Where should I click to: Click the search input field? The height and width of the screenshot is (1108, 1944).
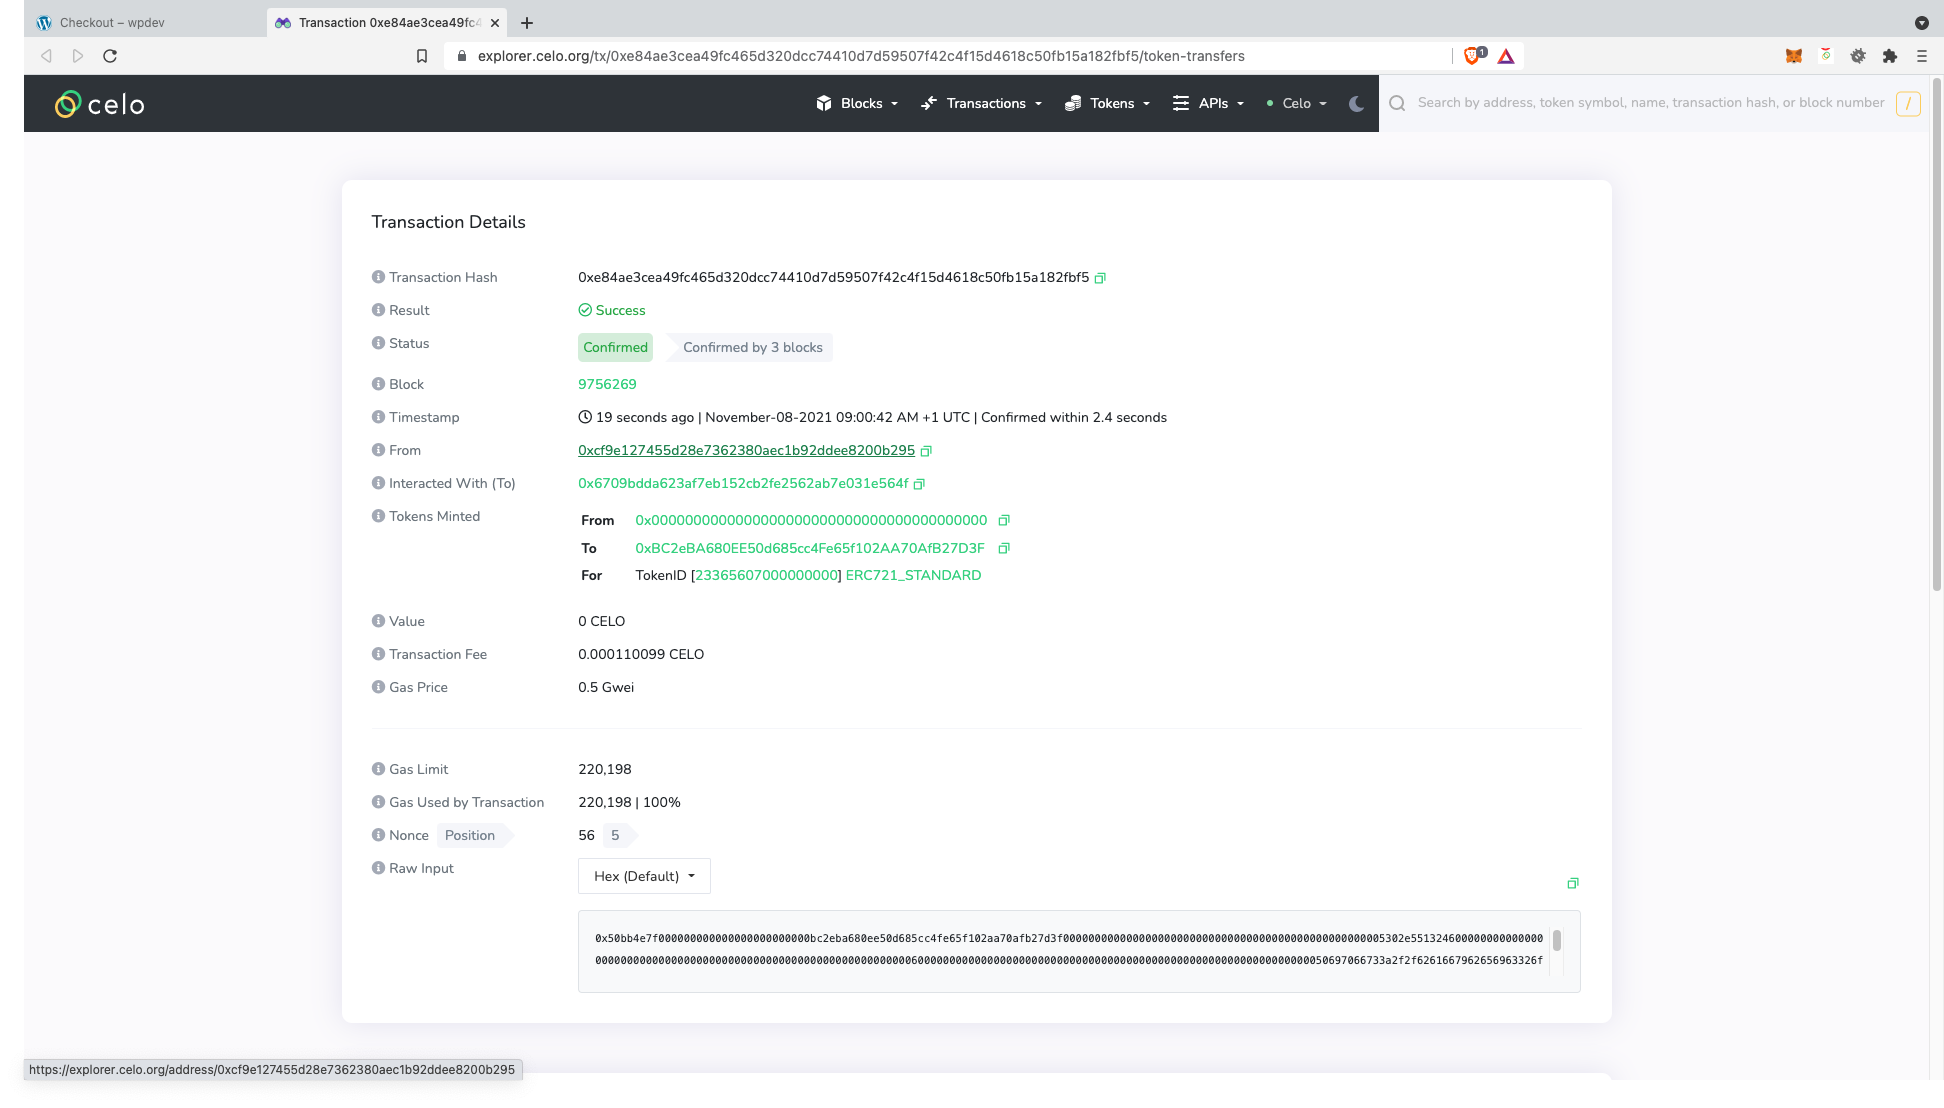(1648, 103)
